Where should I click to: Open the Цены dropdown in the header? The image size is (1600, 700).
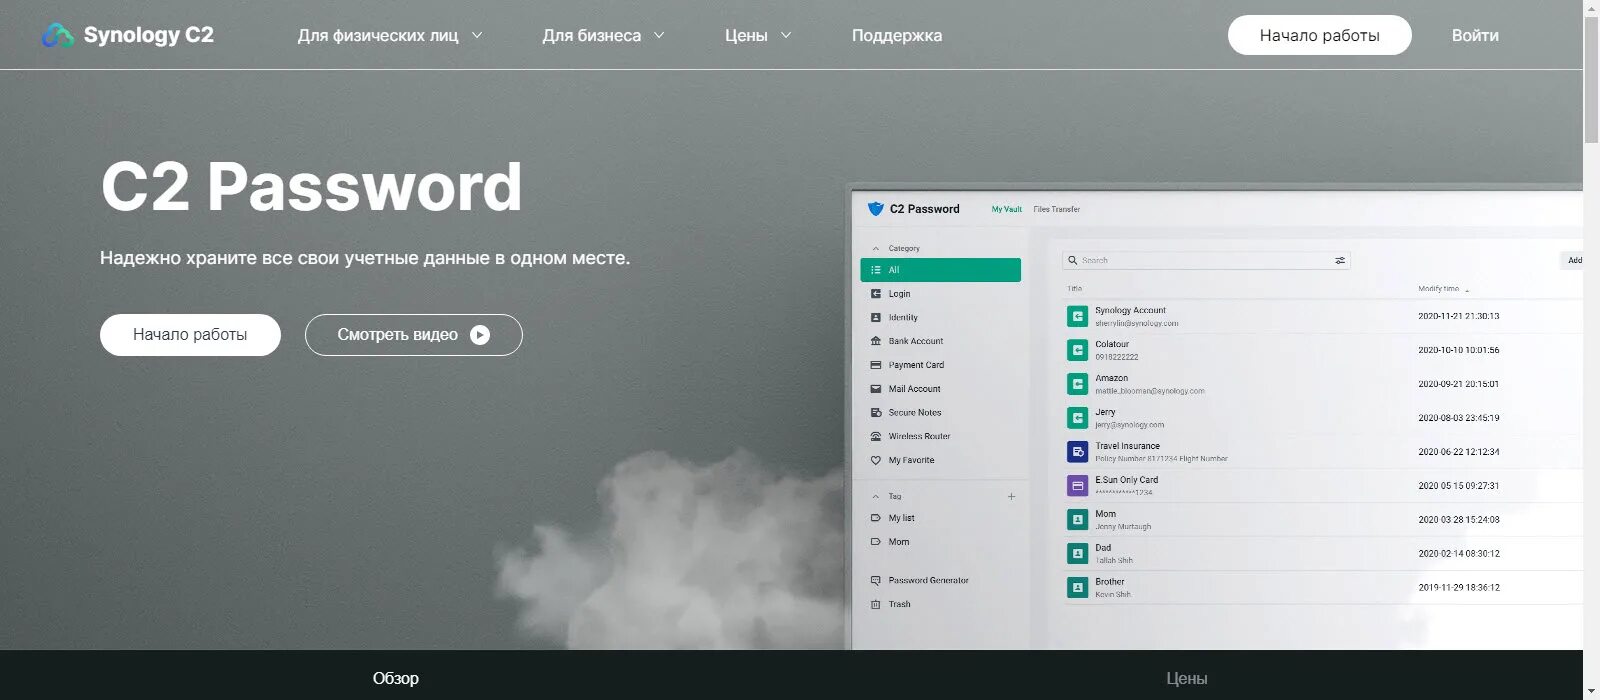click(x=758, y=35)
